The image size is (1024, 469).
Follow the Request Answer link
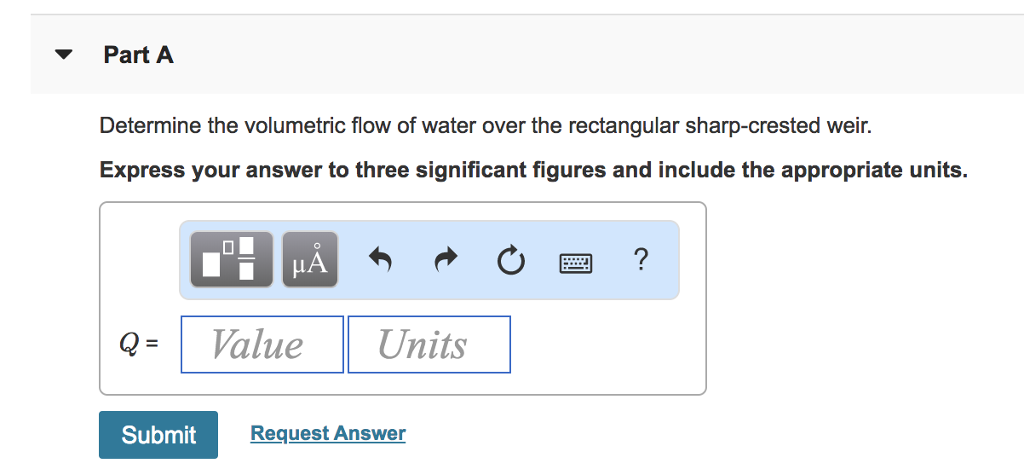[x=328, y=433]
